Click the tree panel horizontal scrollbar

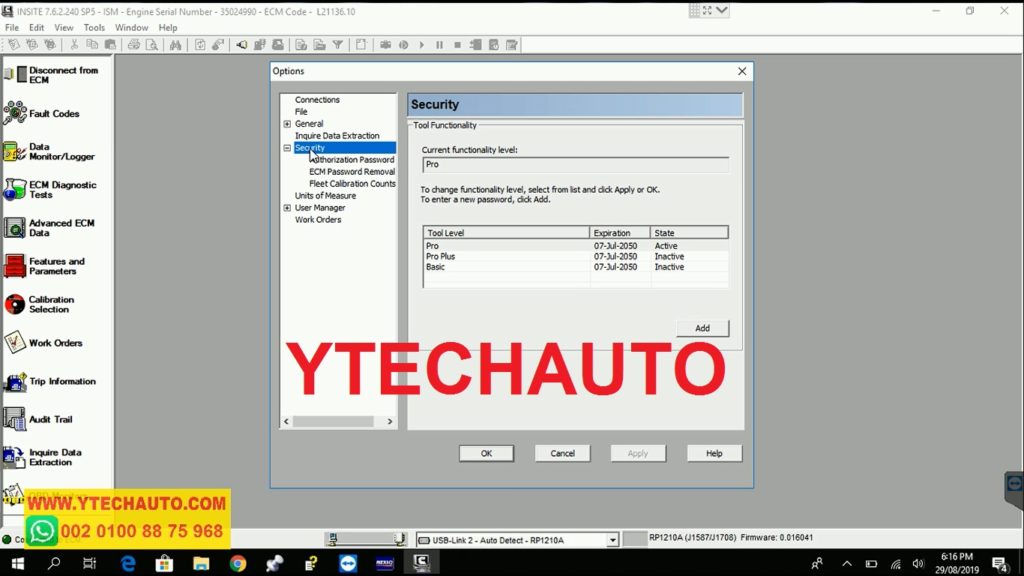pyautogui.click(x=338, y=422)
